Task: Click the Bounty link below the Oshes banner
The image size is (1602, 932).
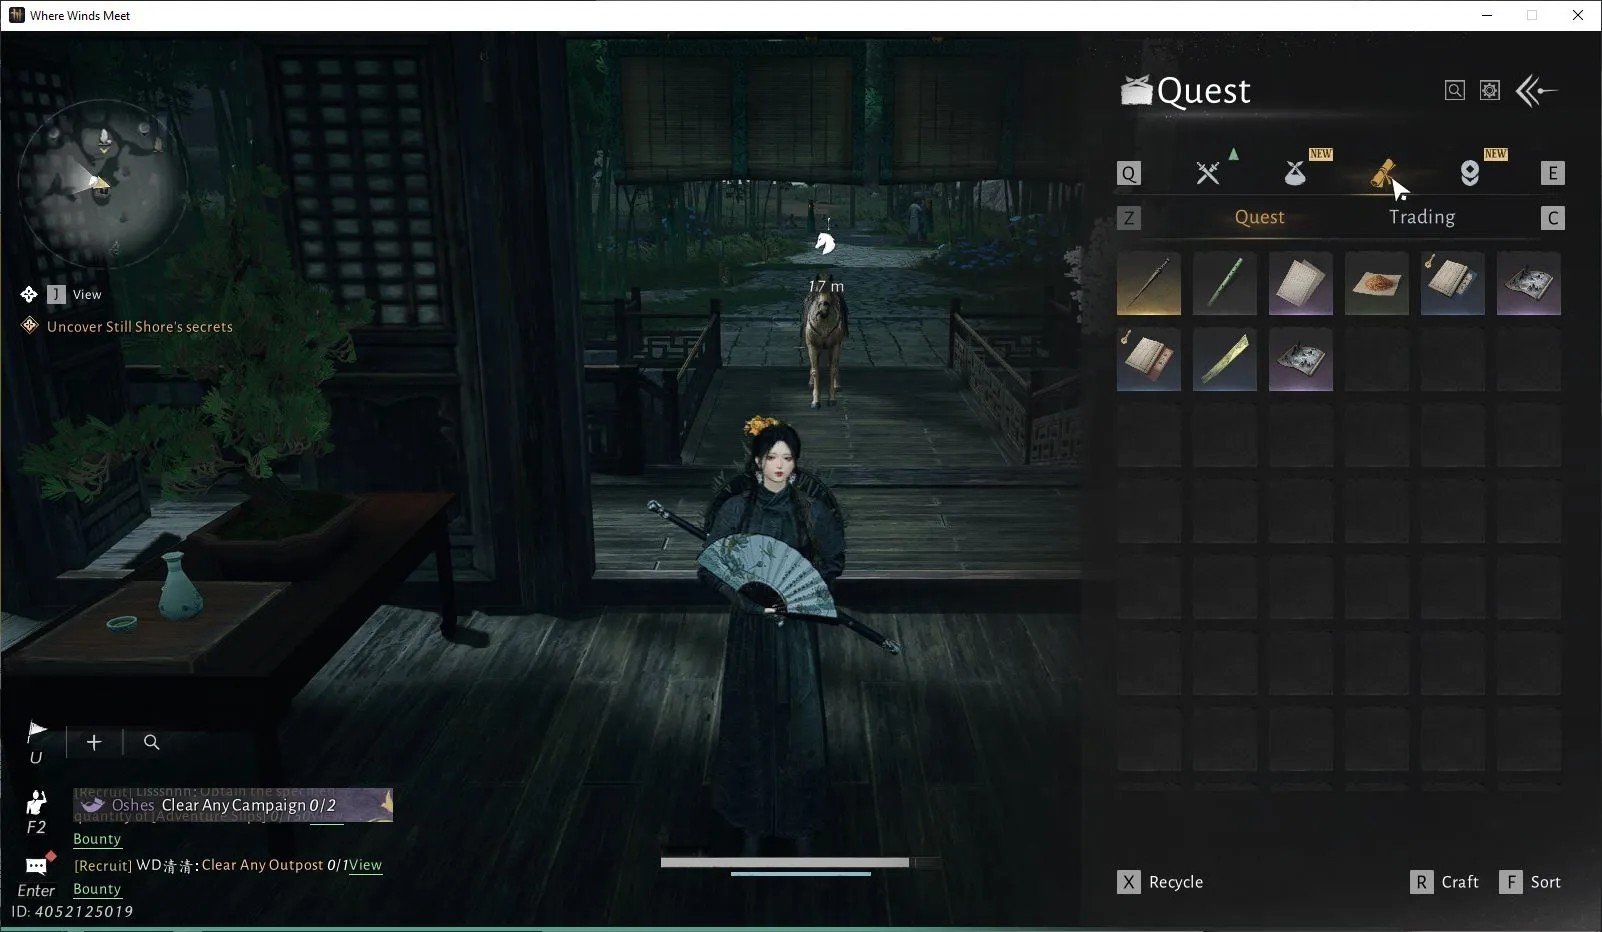Action: pyautogui.click(x=97, y=839)
